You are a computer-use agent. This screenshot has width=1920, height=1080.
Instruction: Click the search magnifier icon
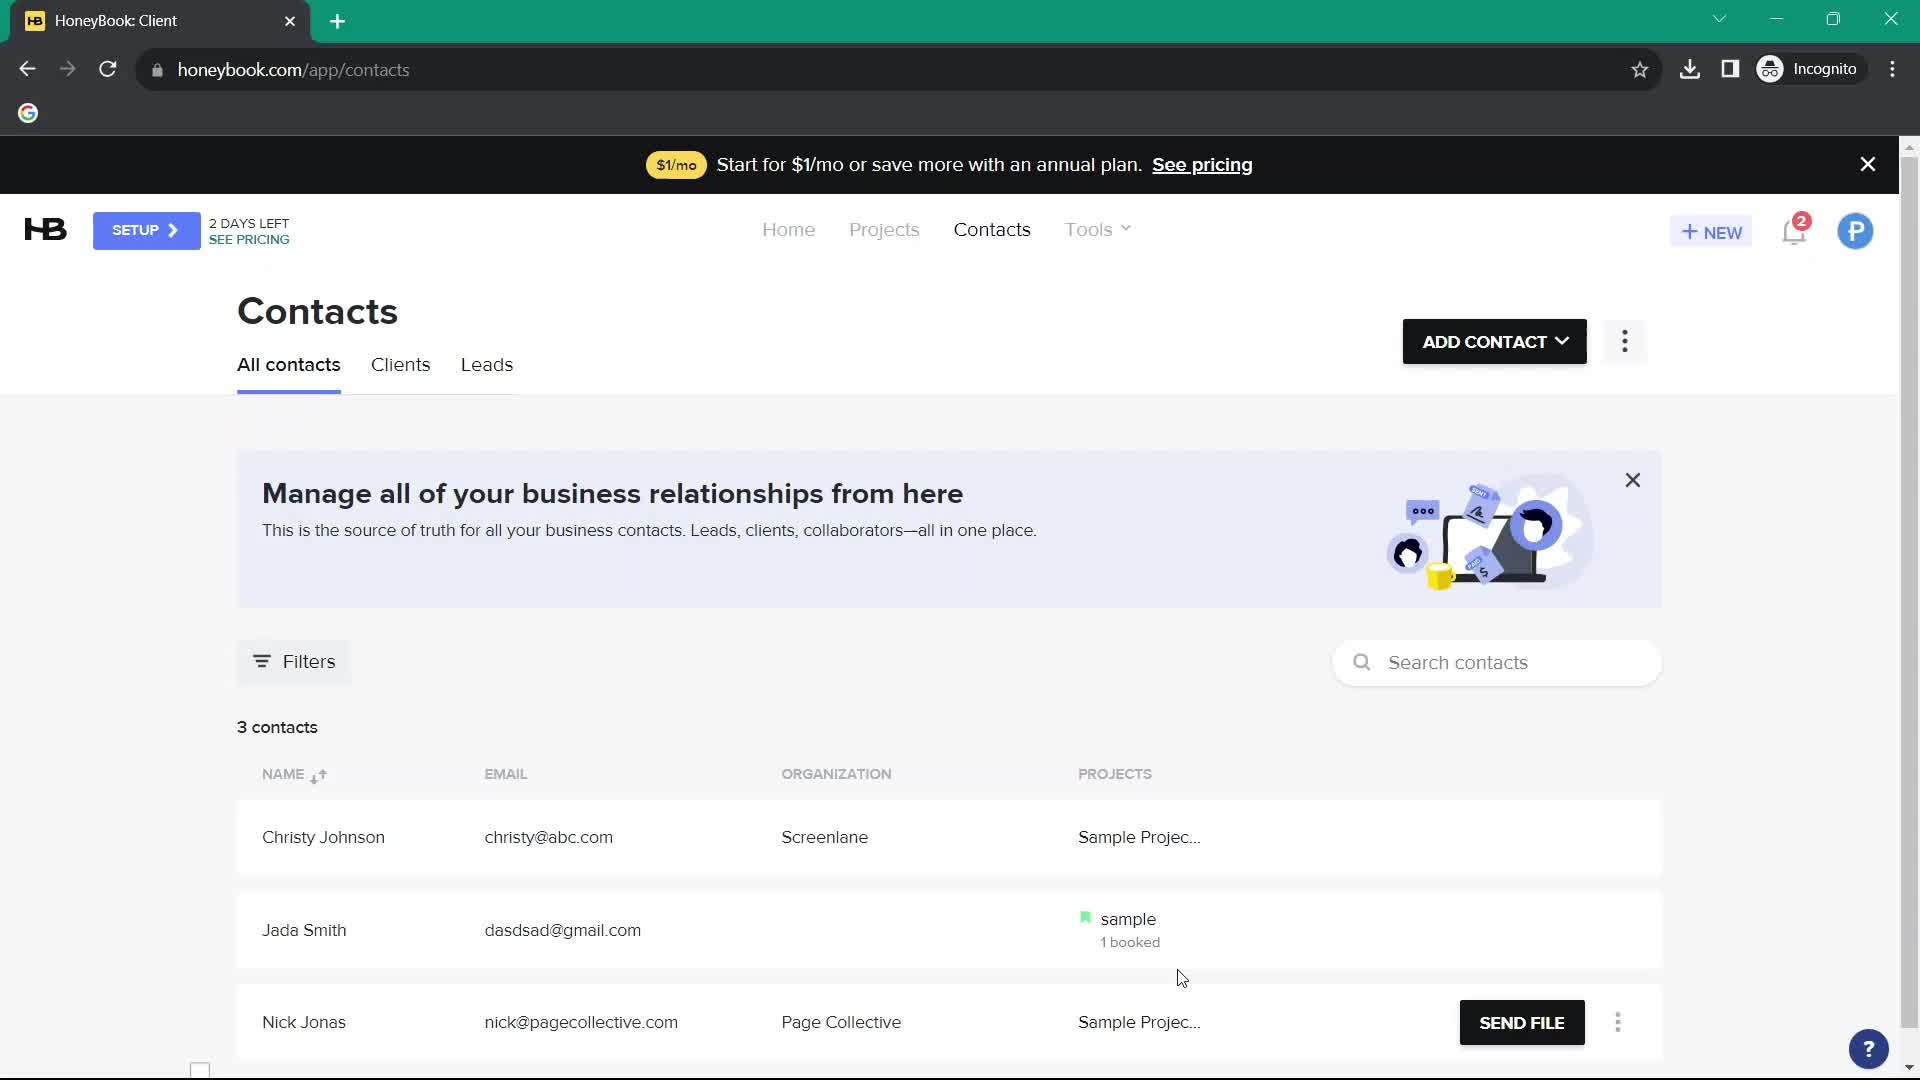coord(1361,662)
